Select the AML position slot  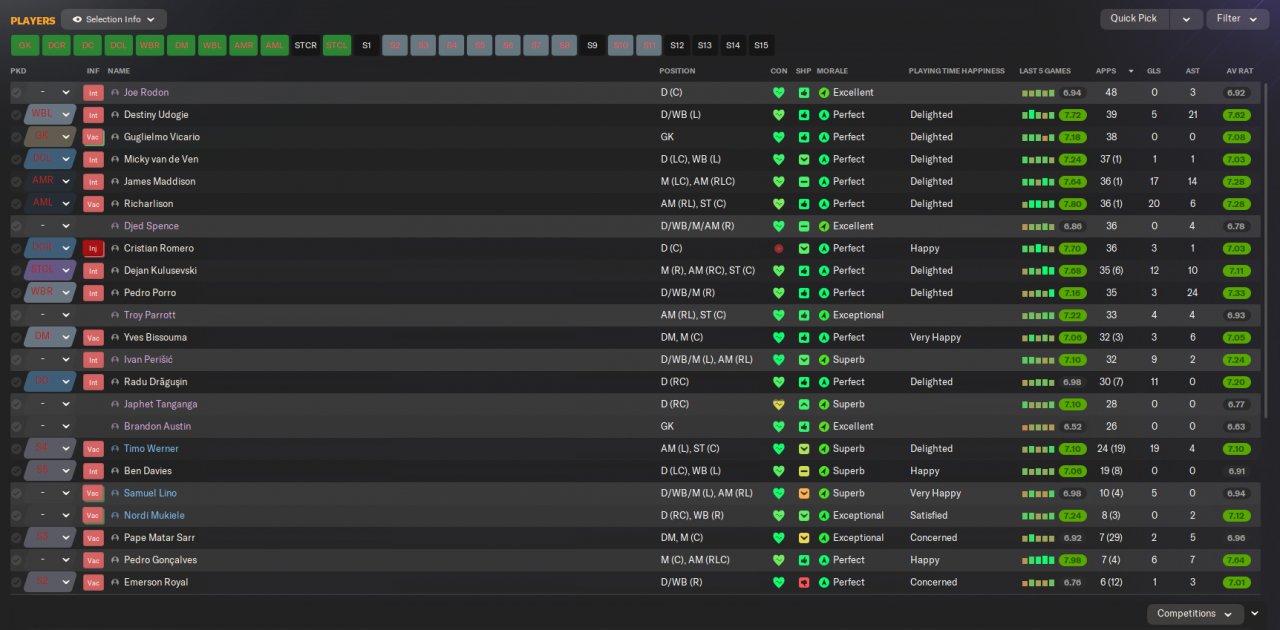[x=274, y=45]
